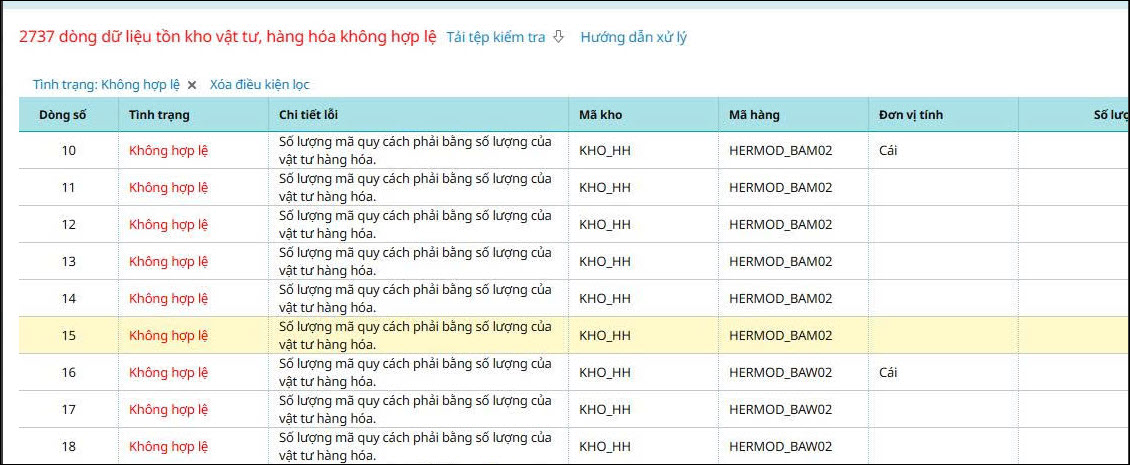The image size is (1130, 465).
Task: Select the Đơn vị tính column header
Action: point(910,115)
